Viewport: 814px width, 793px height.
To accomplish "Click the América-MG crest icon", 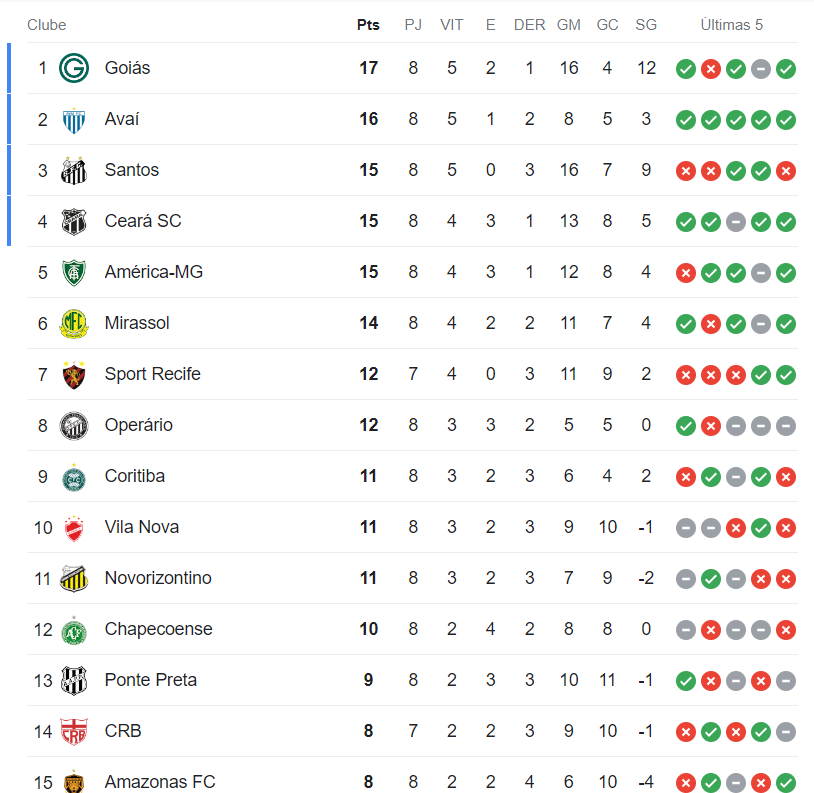I will point(74,272).
